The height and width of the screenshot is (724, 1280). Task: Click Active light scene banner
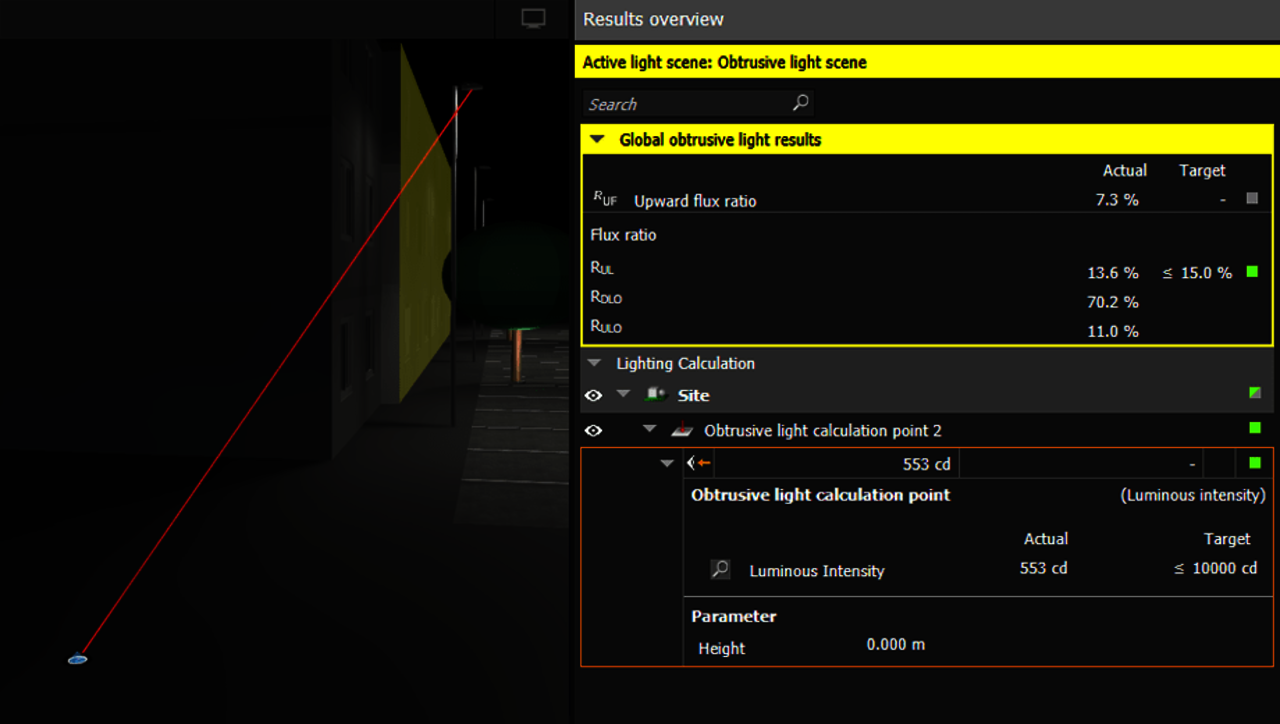725,62
